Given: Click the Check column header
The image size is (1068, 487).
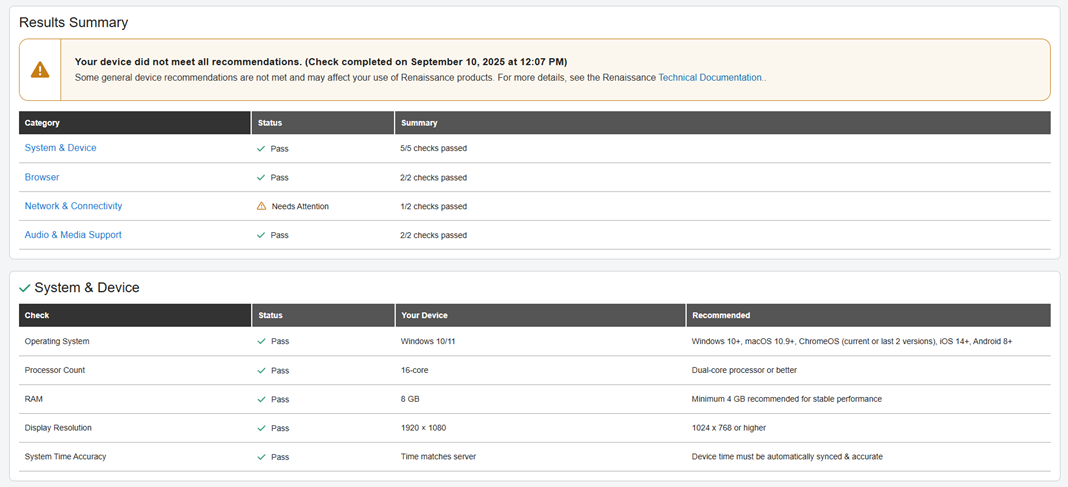Looking at the screenshot, I should click(37, 315).
